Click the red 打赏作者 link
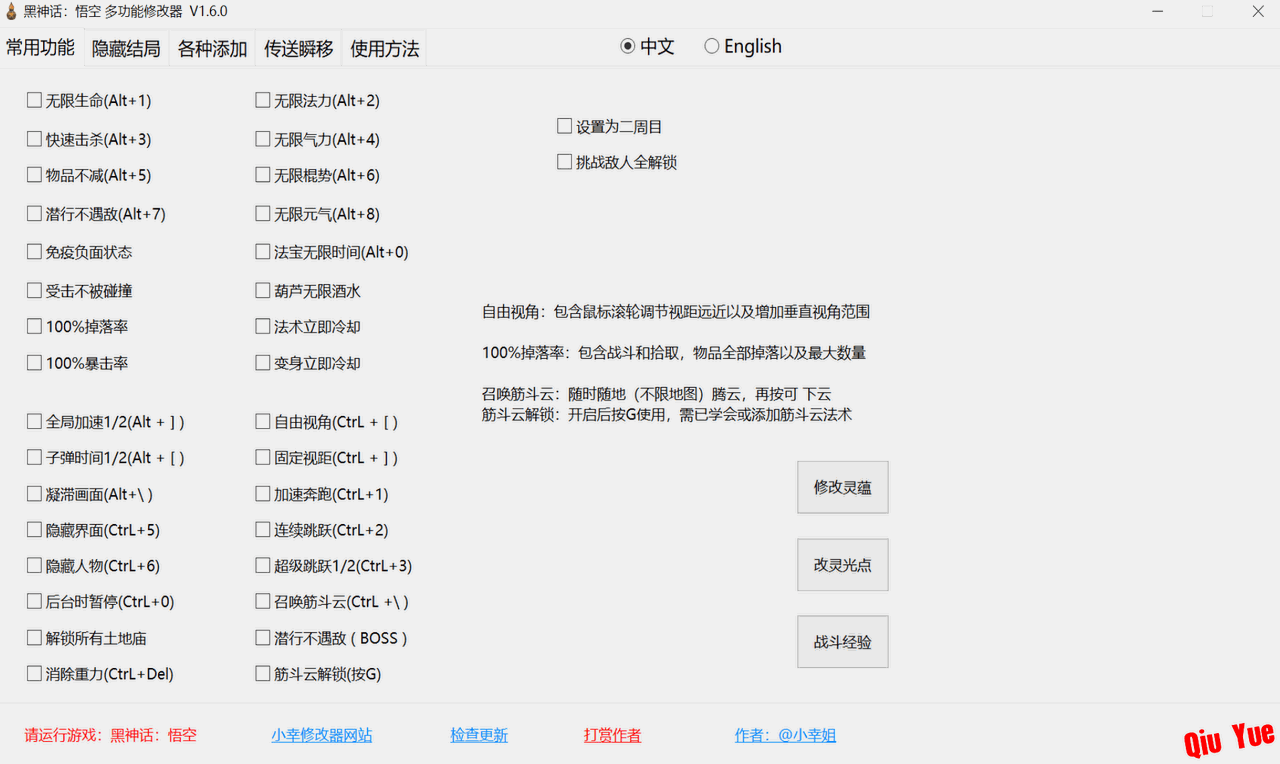The width and height of the screenshot is (1280, 764). [x=613, y=735]
